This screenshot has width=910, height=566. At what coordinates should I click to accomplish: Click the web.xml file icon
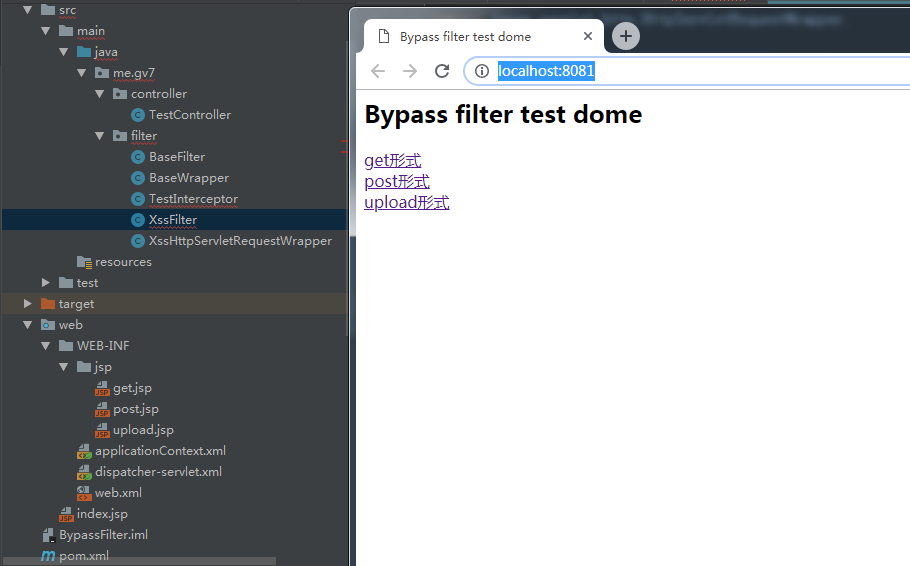[x=84, y=493]
